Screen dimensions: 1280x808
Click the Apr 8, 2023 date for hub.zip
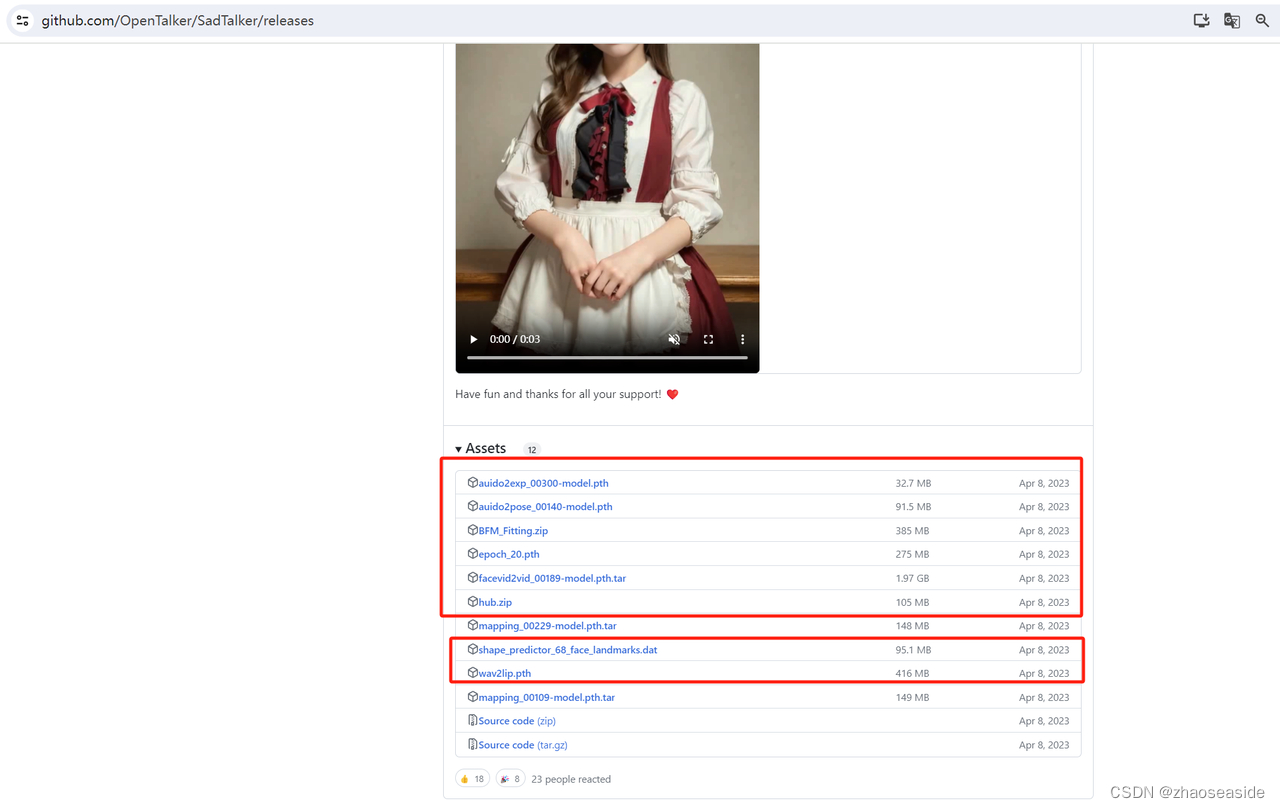[1044, 602]
